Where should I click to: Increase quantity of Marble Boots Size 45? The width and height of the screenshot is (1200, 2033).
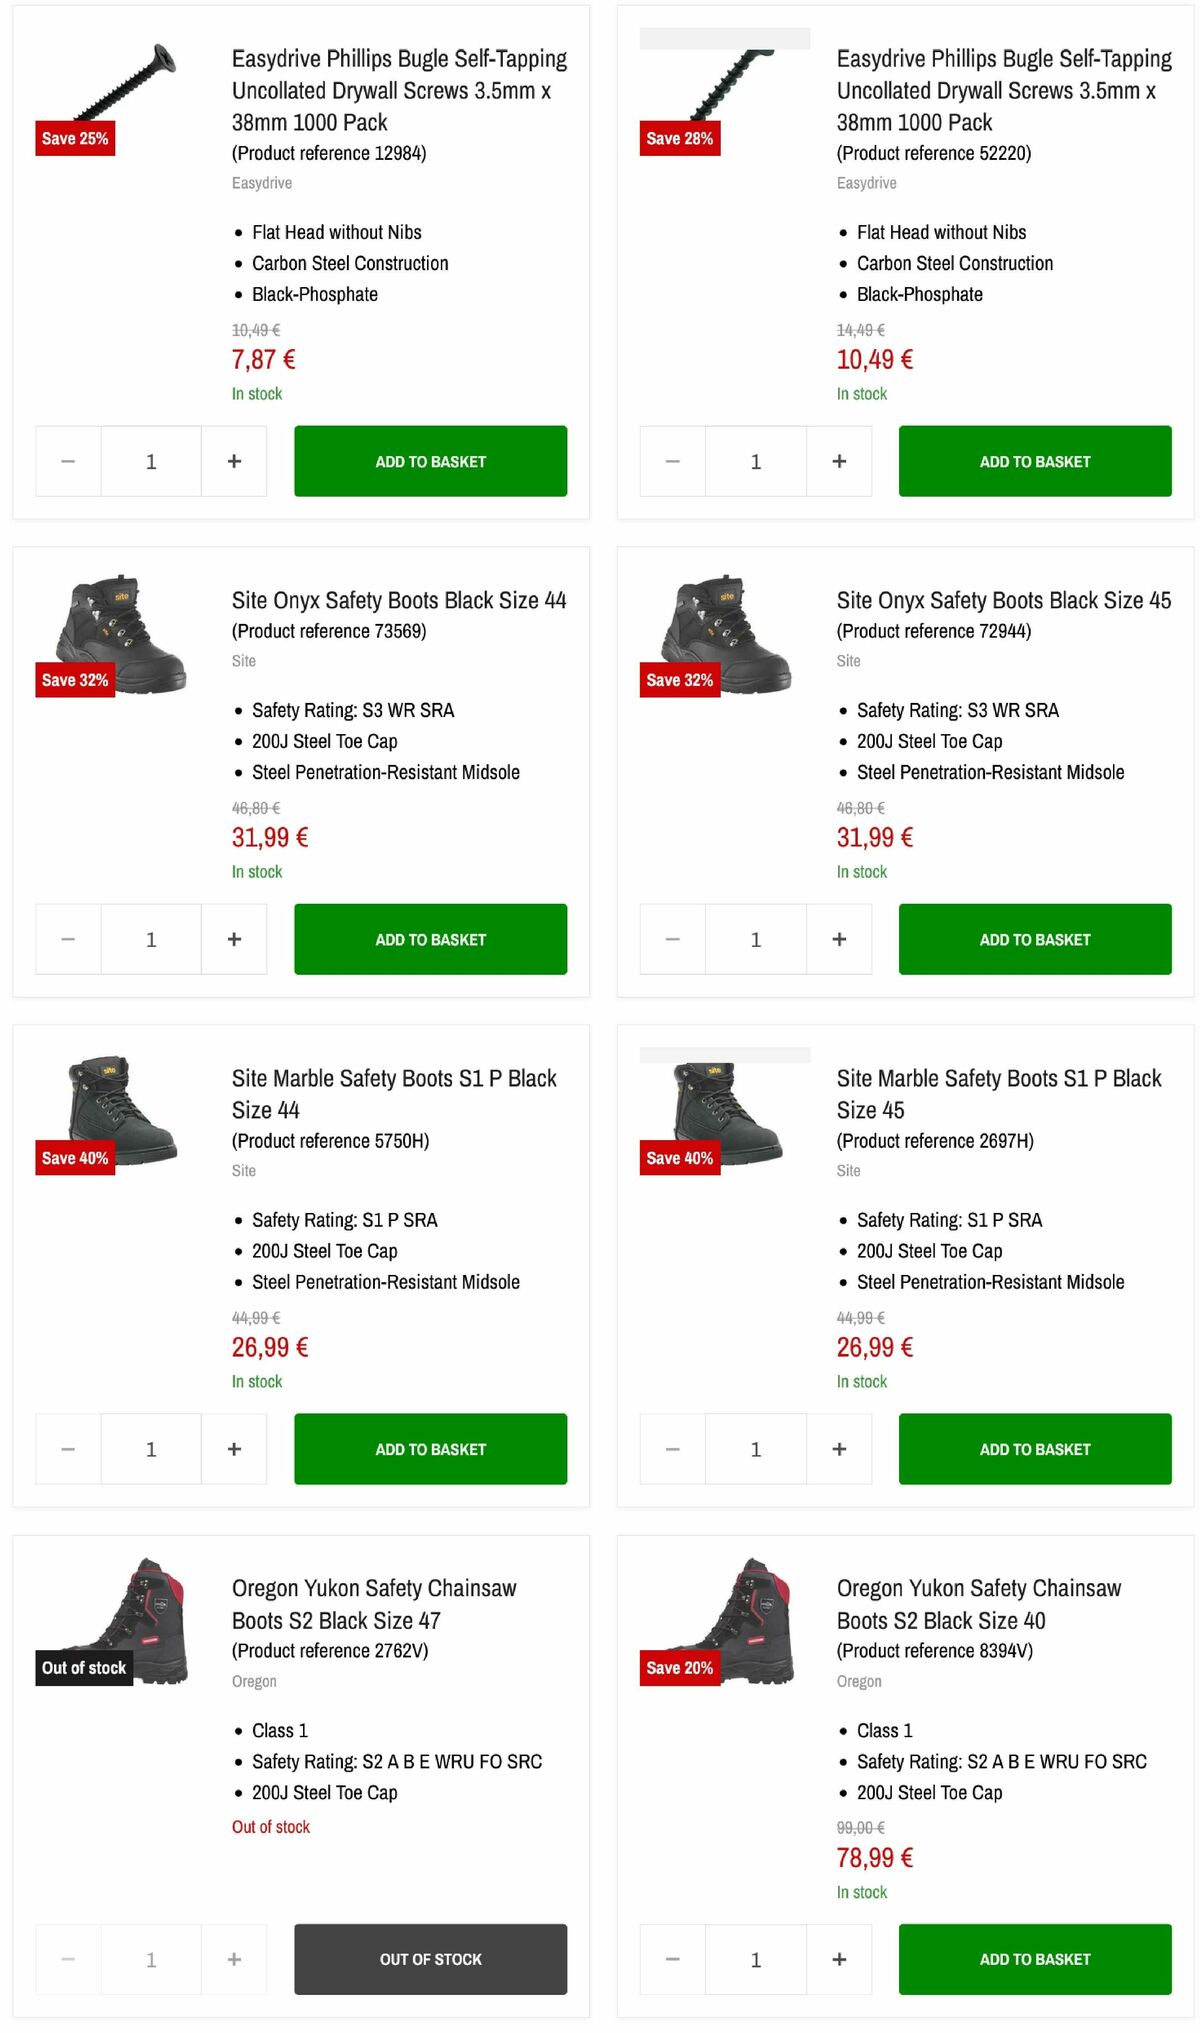point(839,1449)
